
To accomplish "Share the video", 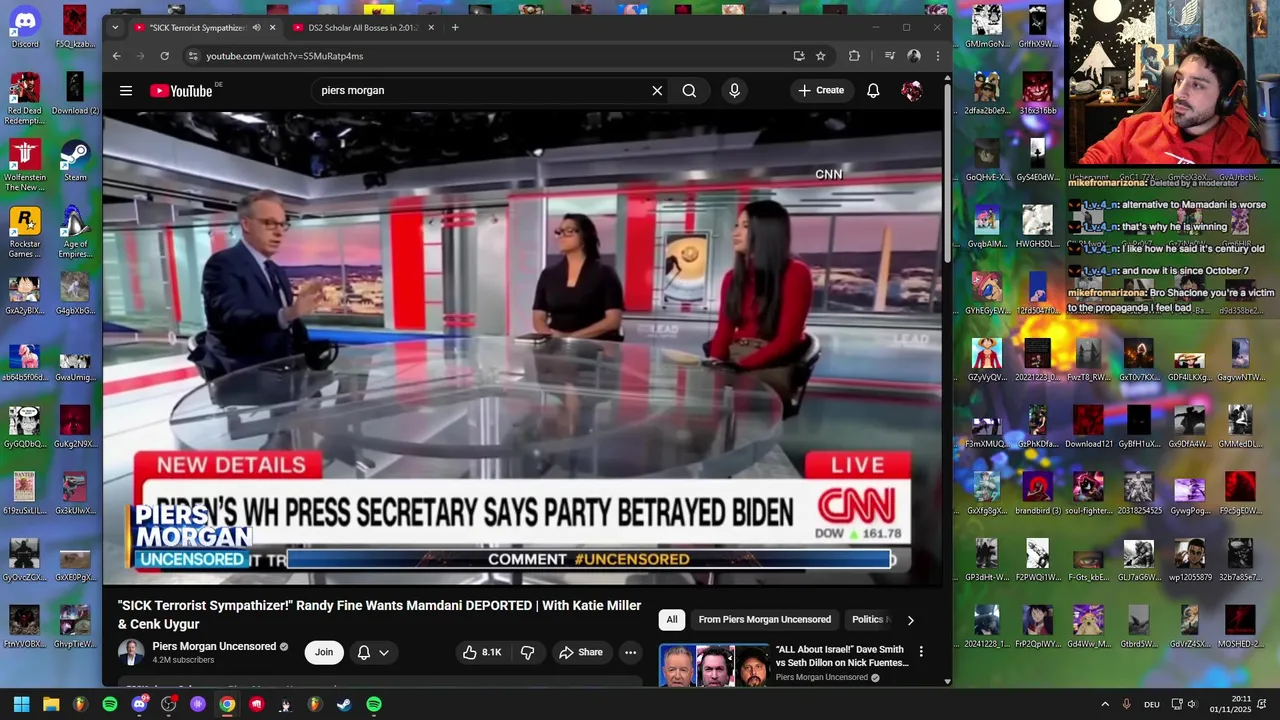I will click(x=581, y=652).
